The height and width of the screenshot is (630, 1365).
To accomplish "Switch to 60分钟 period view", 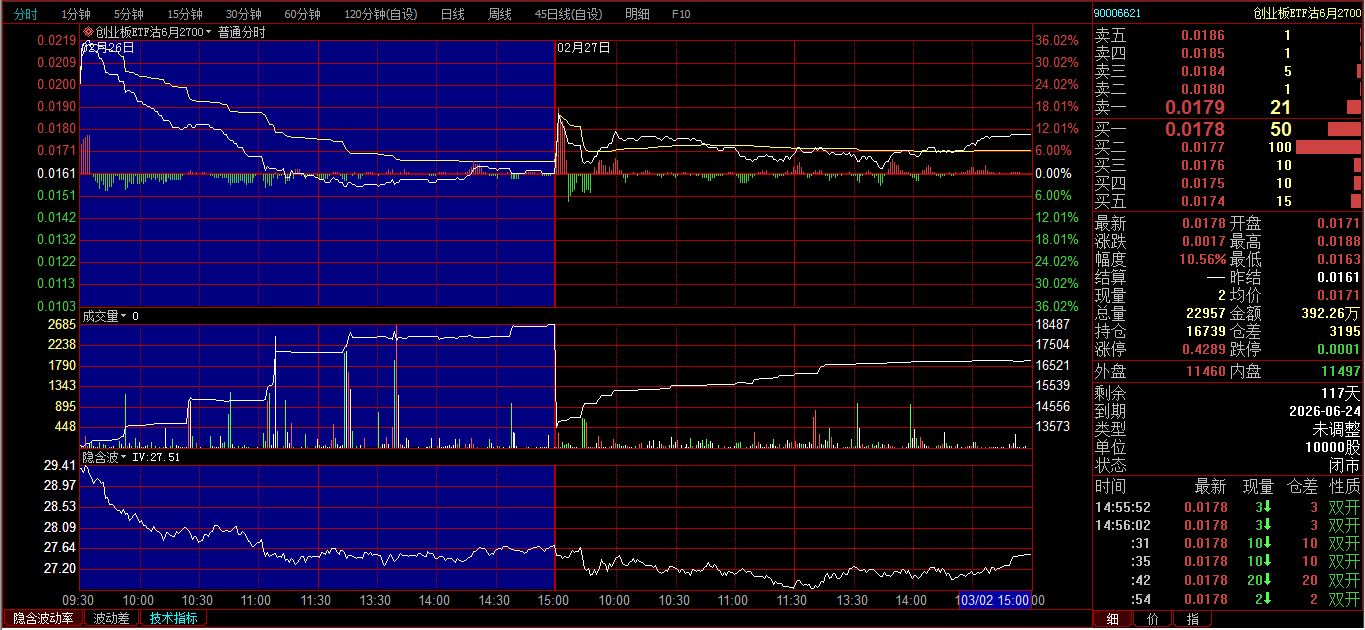I will [x=302, y=14].
